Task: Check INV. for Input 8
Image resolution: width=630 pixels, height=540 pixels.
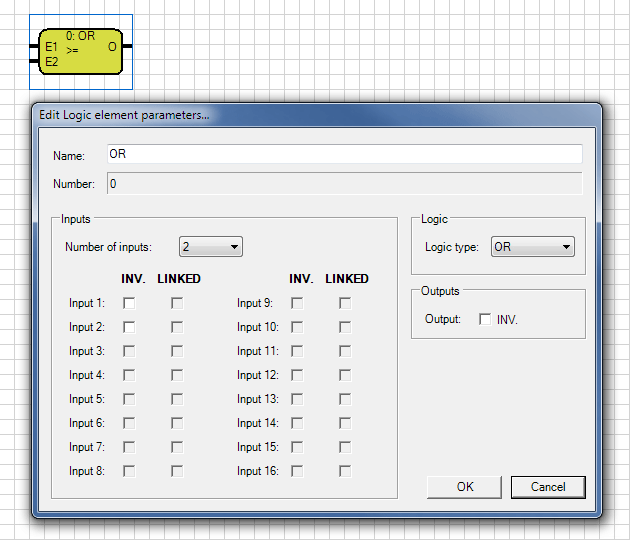Action: tap(129, 471)
